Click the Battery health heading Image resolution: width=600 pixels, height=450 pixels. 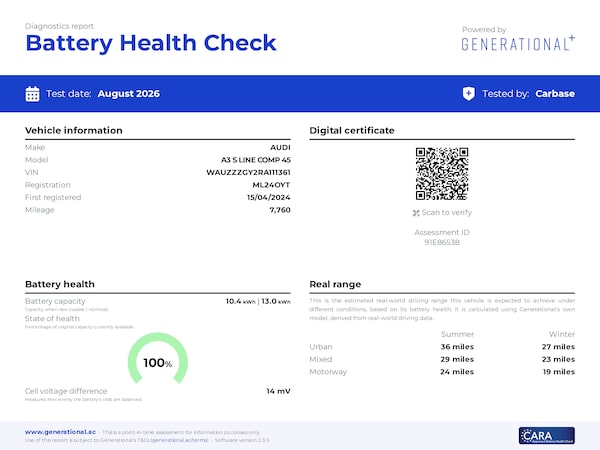pyautogui.click(x=60, y=284)
